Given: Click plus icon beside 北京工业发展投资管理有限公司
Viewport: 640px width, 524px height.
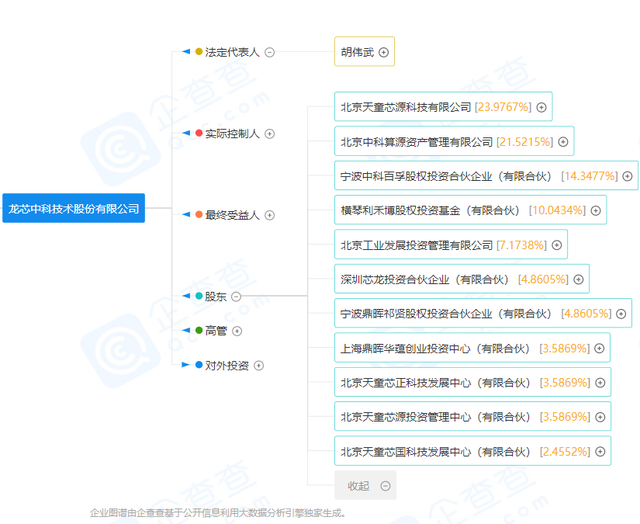Looking at the screenshot, I should point(556,245).
